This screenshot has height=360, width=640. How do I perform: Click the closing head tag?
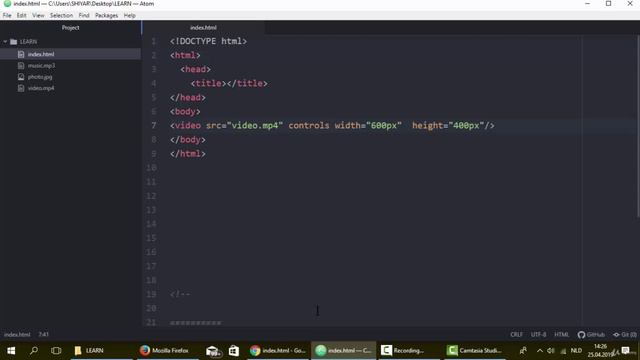[188, 97]
